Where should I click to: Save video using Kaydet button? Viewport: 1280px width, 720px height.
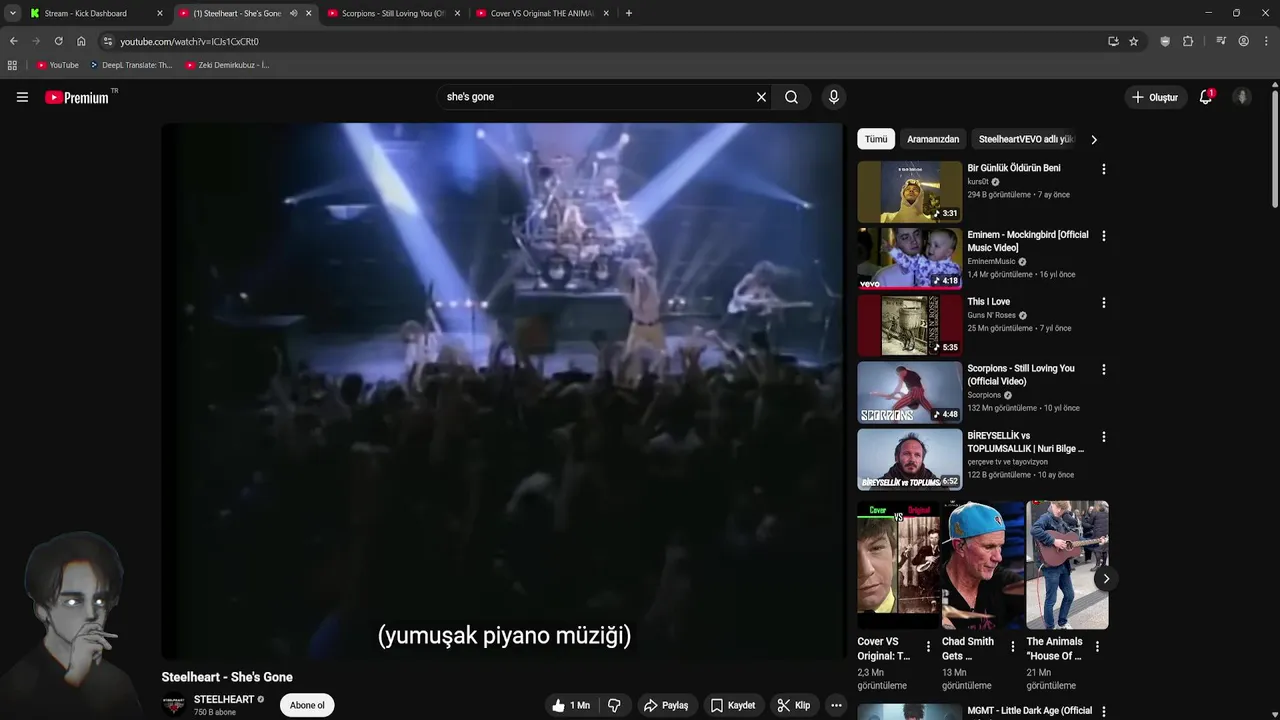[733, 705]
